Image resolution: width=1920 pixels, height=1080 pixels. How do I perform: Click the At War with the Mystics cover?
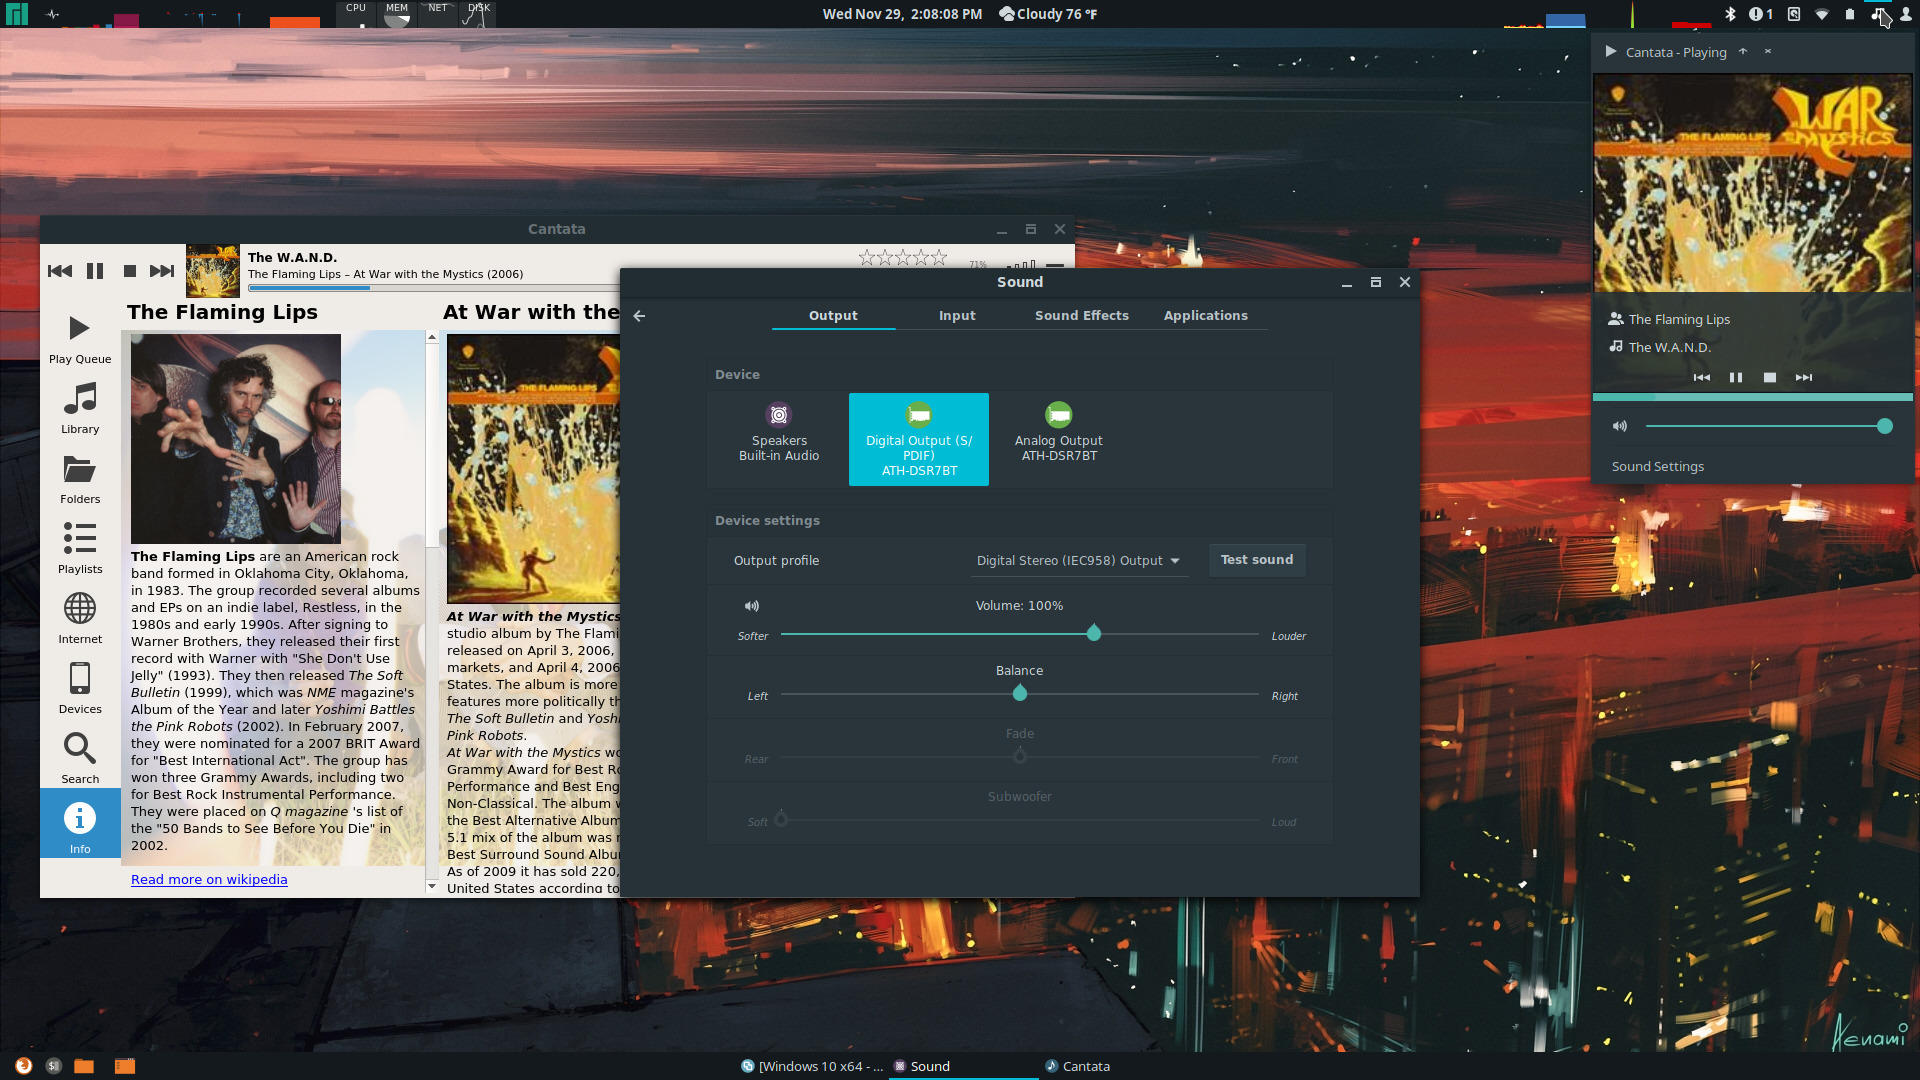coord(533,469)
